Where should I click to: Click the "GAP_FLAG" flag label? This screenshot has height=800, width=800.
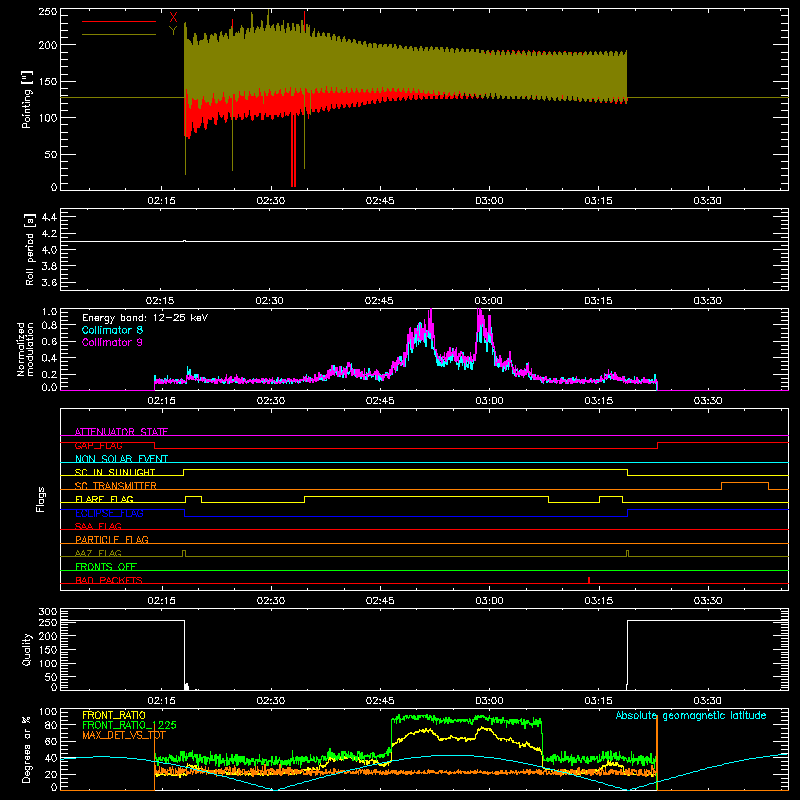pyautogui.click(x=98, y=445)
